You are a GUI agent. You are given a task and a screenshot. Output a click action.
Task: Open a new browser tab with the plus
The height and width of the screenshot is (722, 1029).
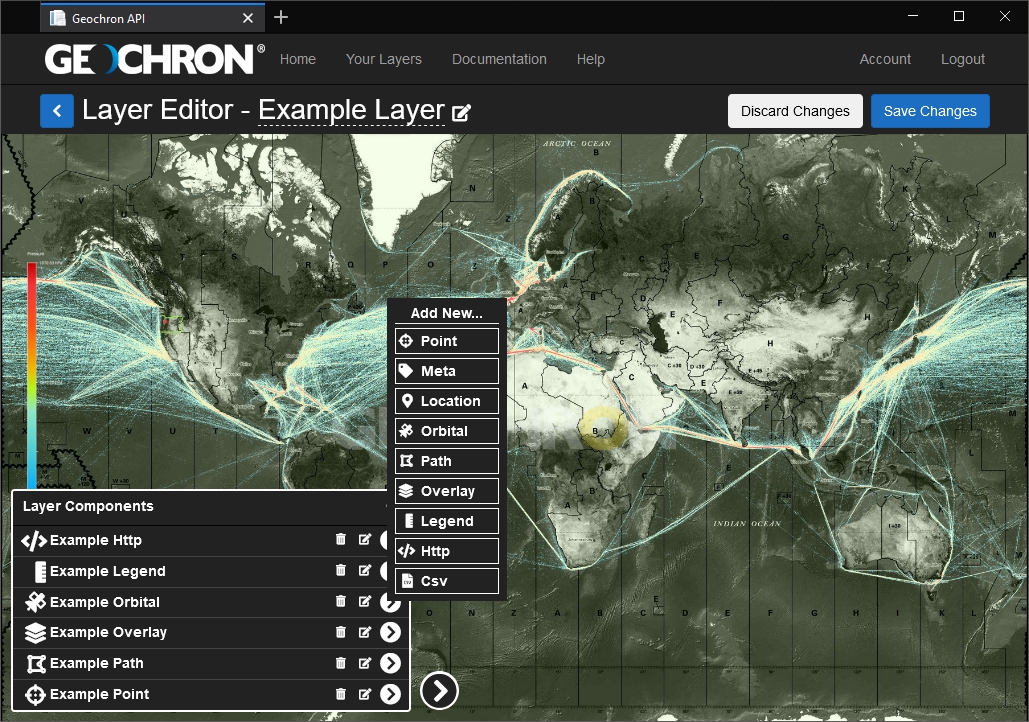click(x=281, y=18)
